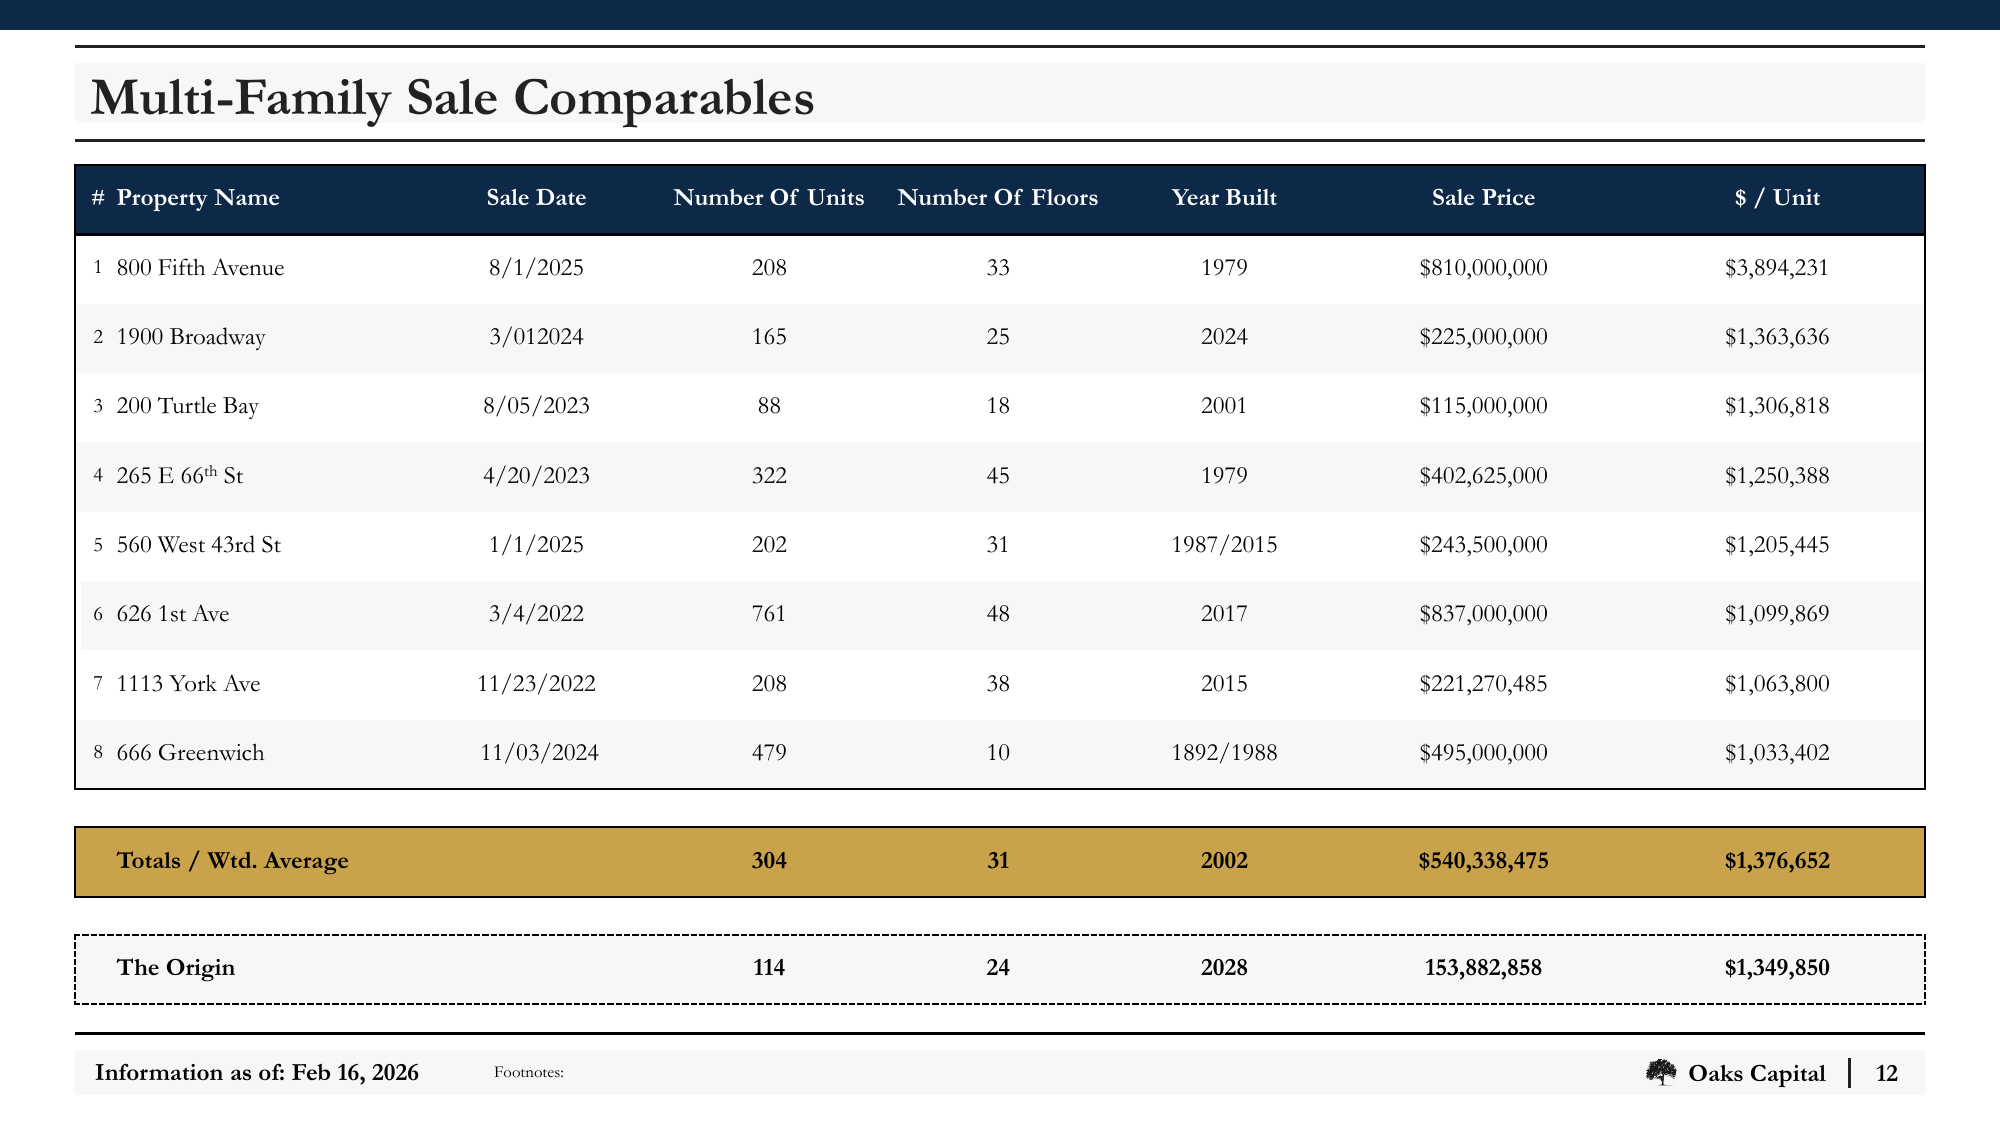Click per-unit value $3,894,231
The height and width of the screenshot is (1125, 2000).
click(x=1777, y=268)
